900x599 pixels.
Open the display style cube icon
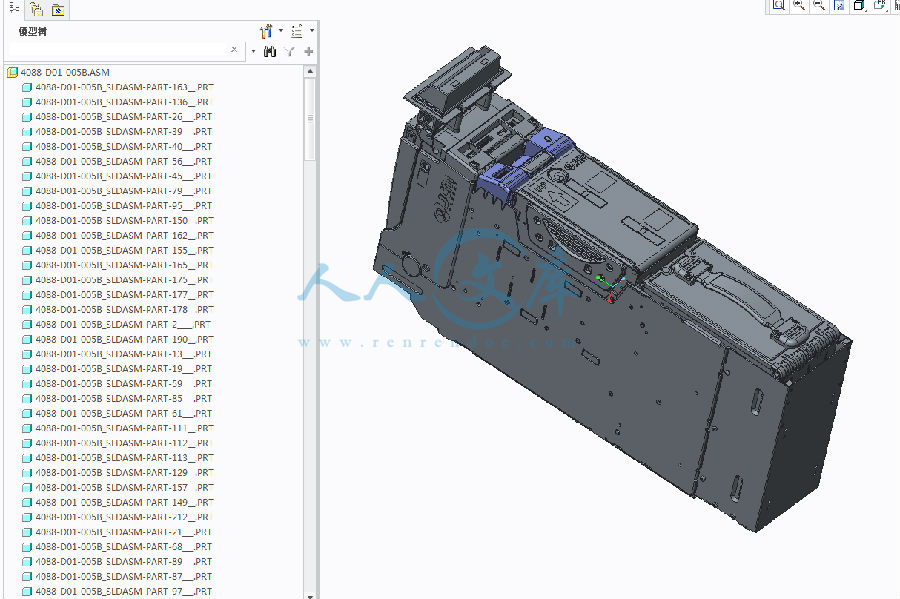859,5
